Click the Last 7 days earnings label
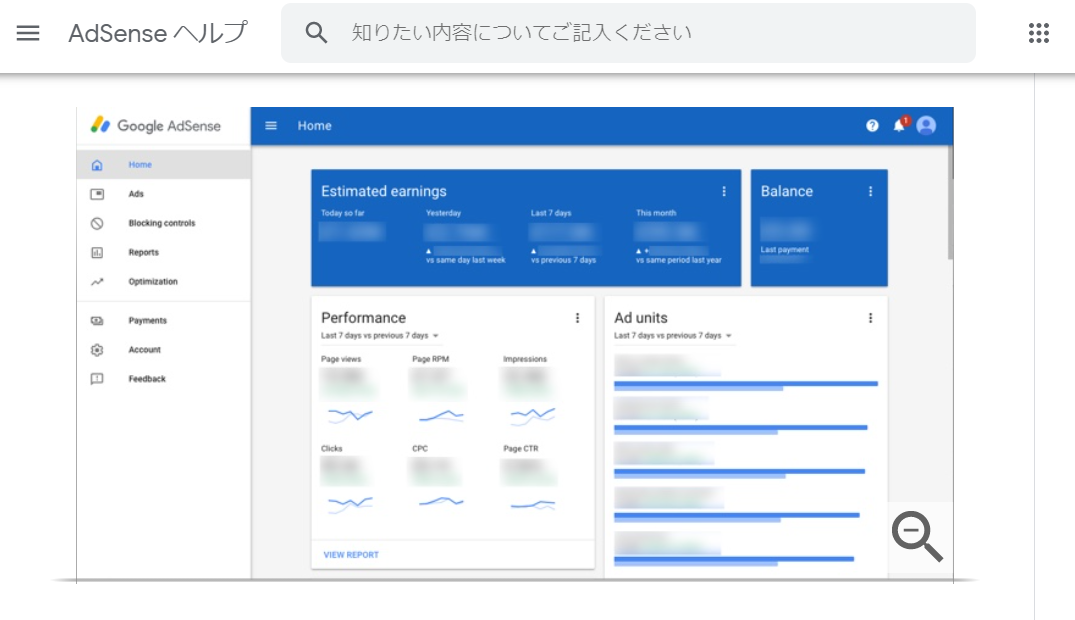This screenshot has height=620, width=1075. tap(551, 213)
